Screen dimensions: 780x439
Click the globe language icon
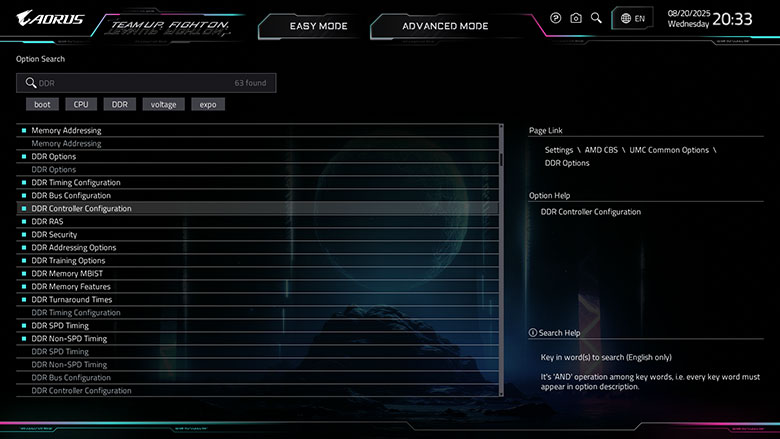626,18
